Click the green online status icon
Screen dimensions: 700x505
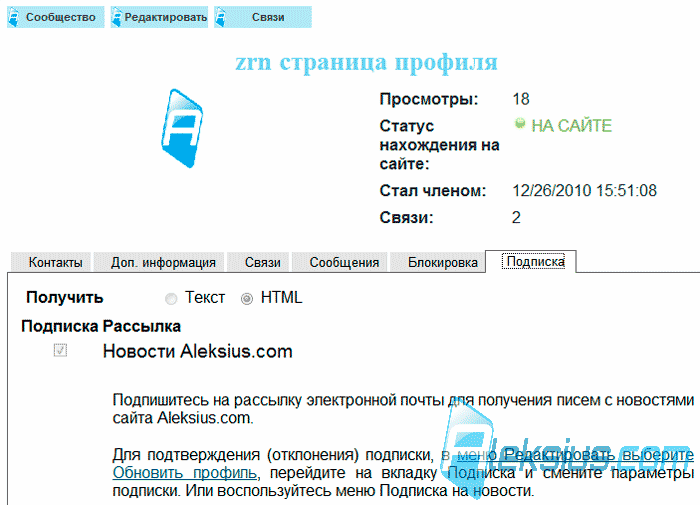click(520, 123)
